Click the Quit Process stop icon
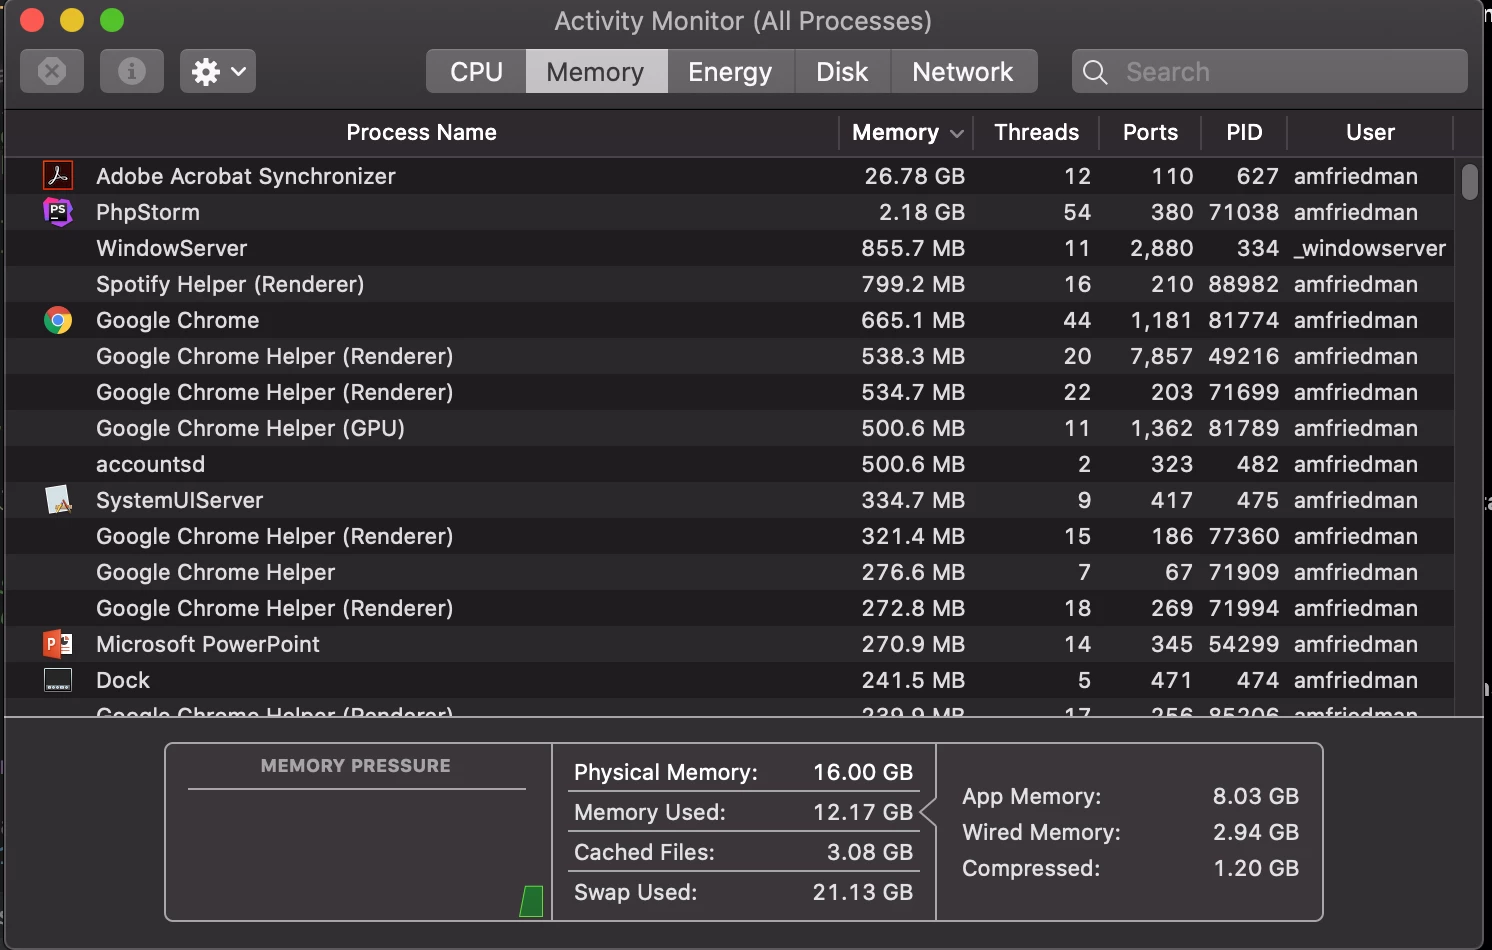The height and width of the screenshot is (950, 1492). tap(52, 71)
